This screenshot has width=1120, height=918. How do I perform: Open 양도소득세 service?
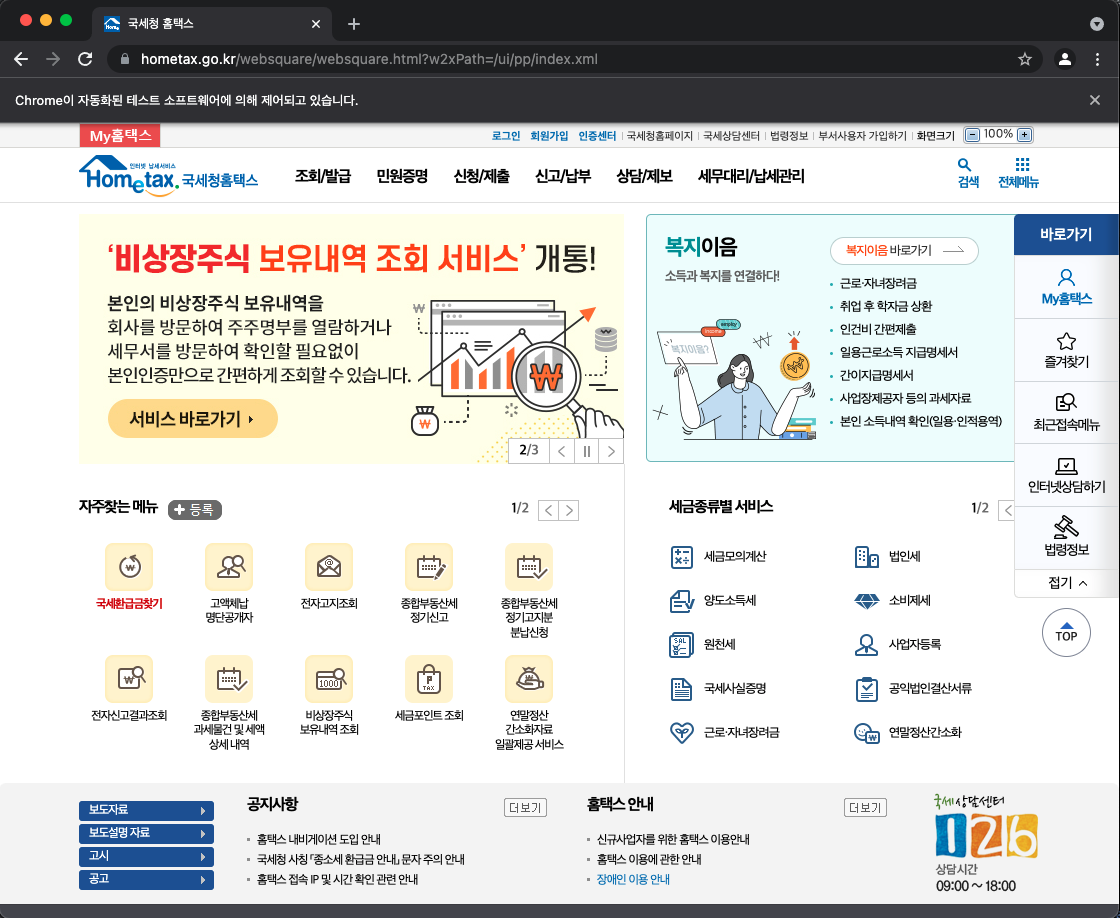pos(713,601)
